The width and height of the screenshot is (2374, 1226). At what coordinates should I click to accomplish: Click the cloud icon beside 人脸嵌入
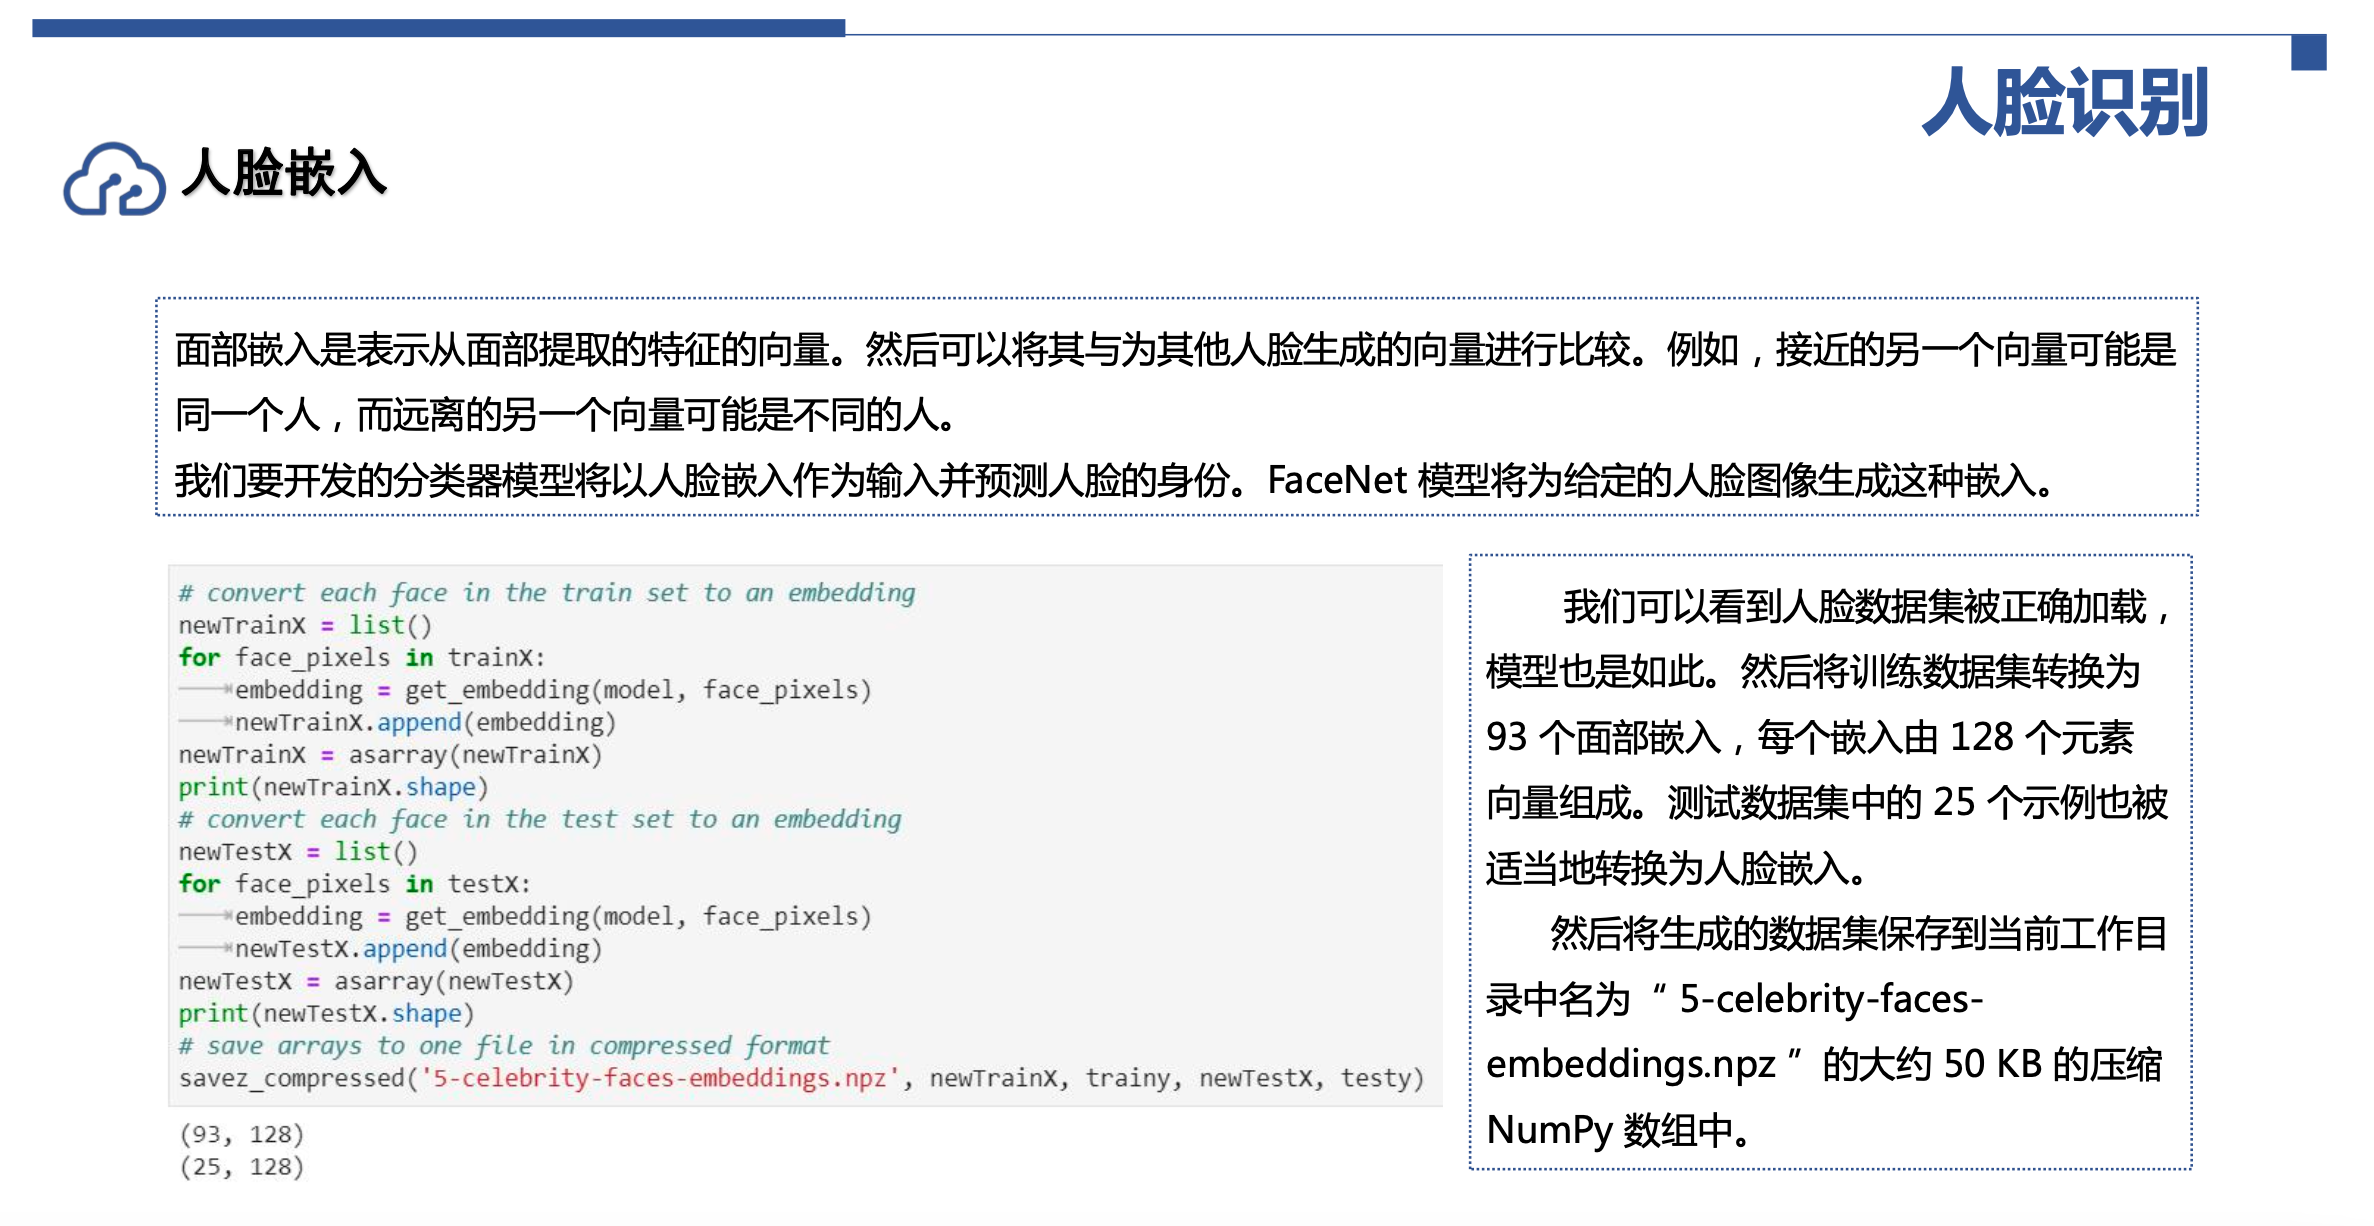pos(114,179)
